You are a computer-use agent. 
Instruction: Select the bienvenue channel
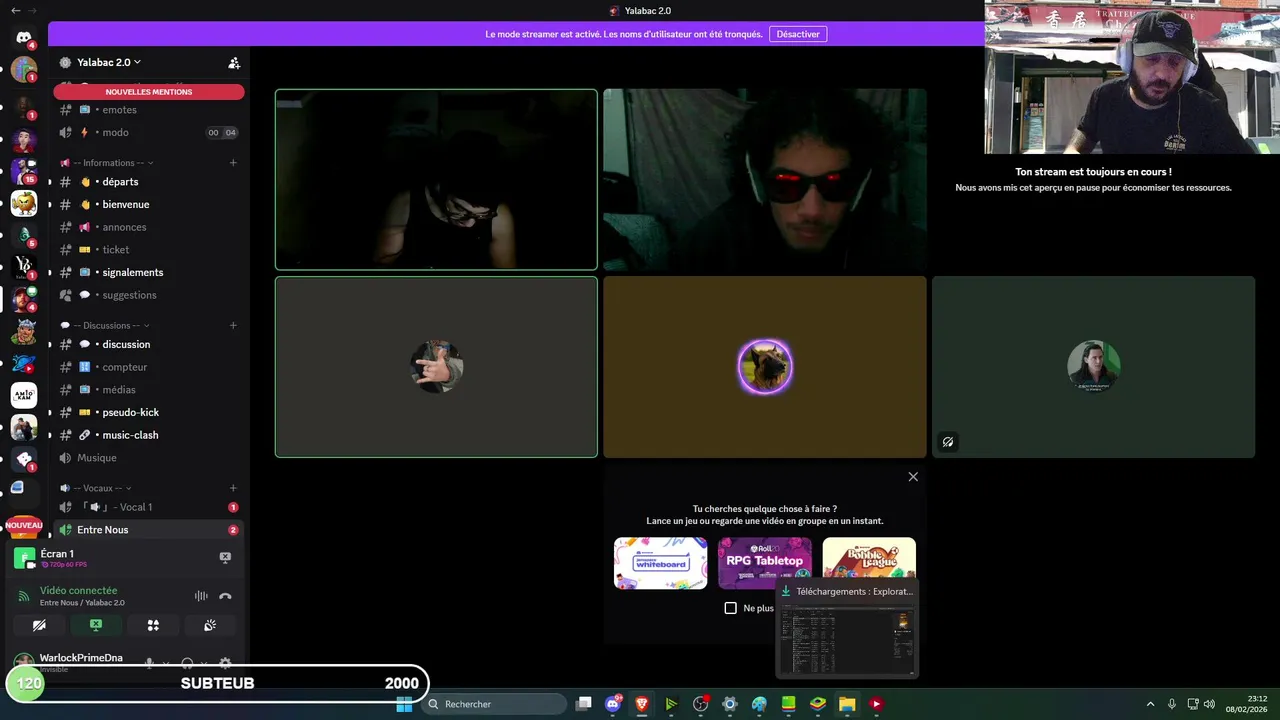click(x=148, y=204)
